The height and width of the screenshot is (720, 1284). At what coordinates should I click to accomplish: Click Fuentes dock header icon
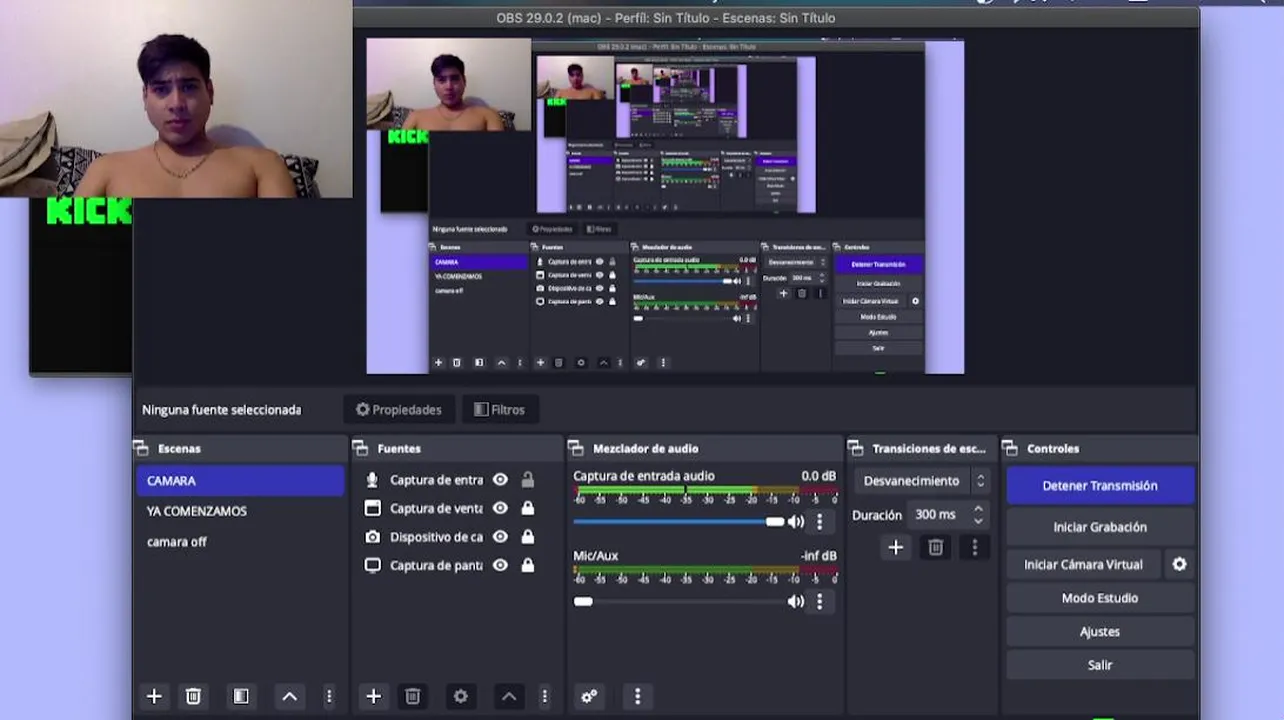pos(361,449)
